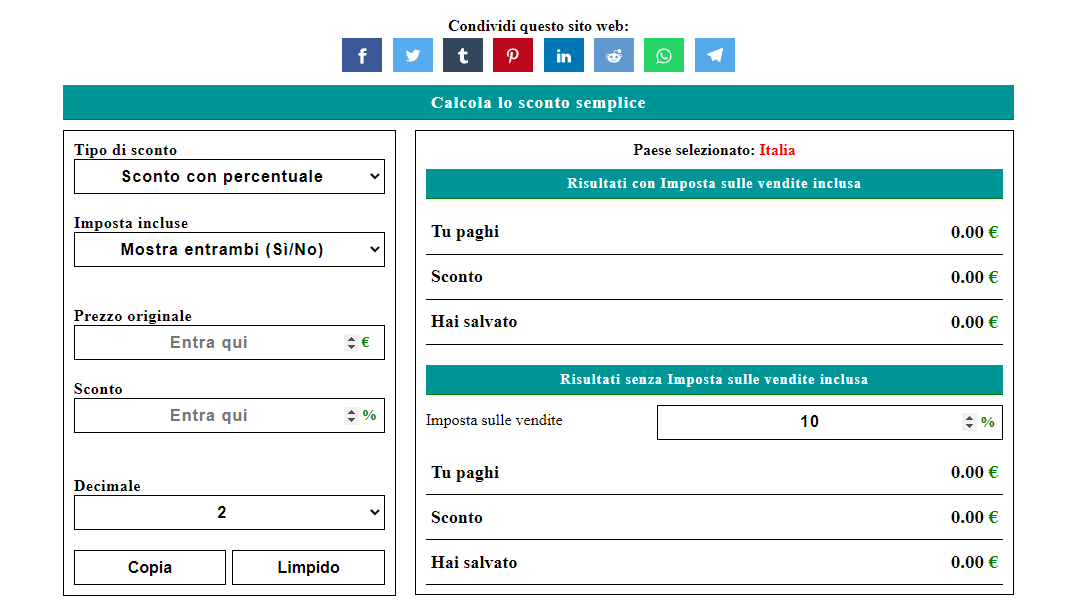The image size is (1065, 614).
Task: Share the site on LinkedIn
Action: pyautogui.click(x=563, y=55)
